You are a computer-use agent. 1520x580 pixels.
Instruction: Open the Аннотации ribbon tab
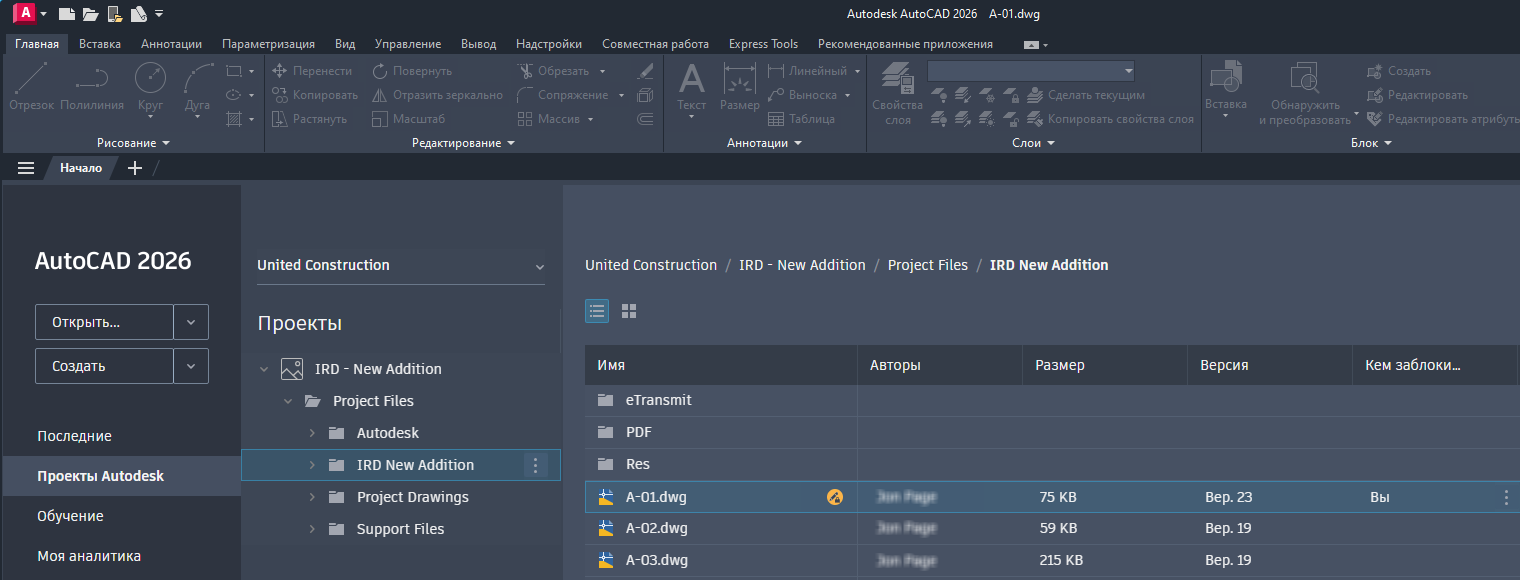pos(171,44)
